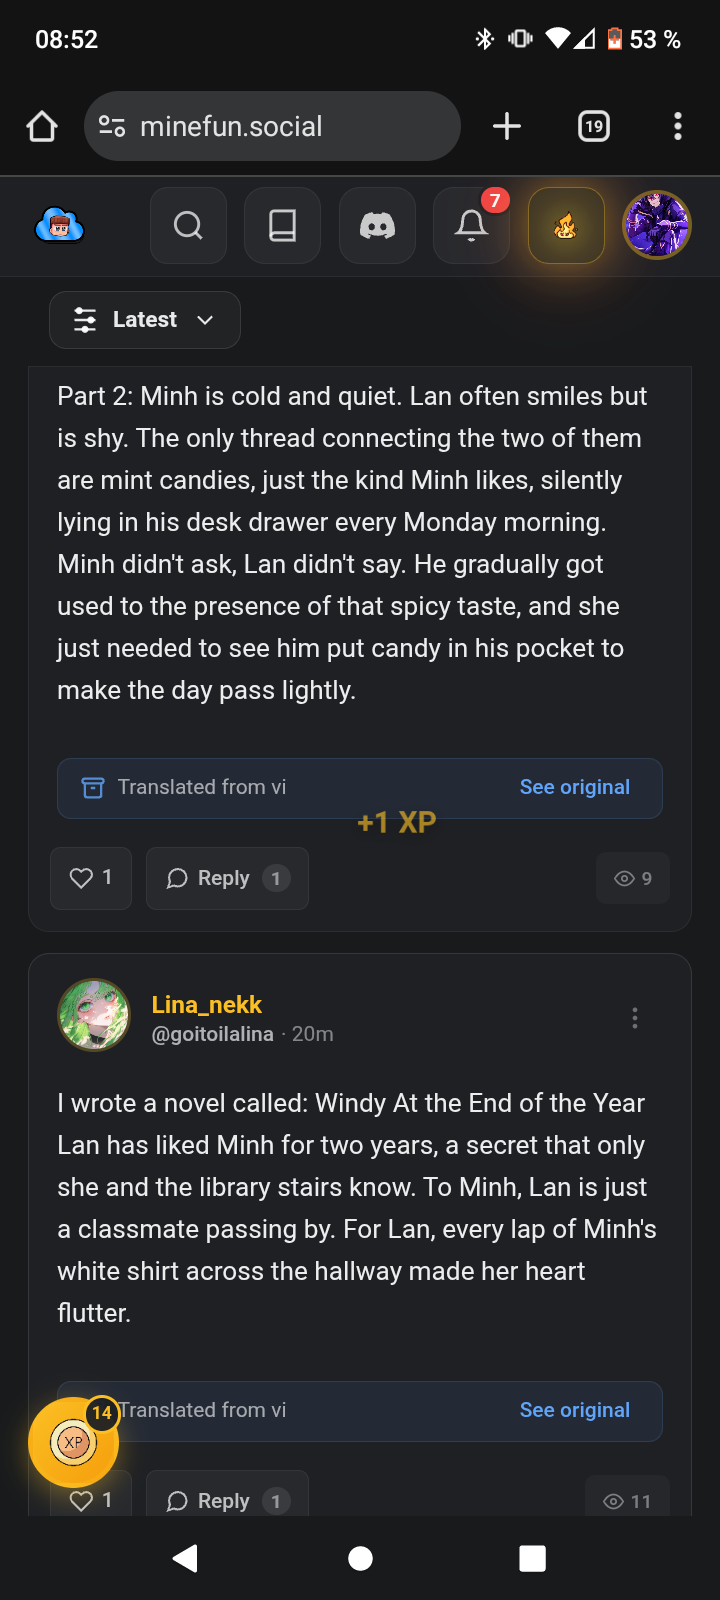Tap the flame streak icon
The width and height of the screenshot is (720, 1600).
(x=566, y=226)
